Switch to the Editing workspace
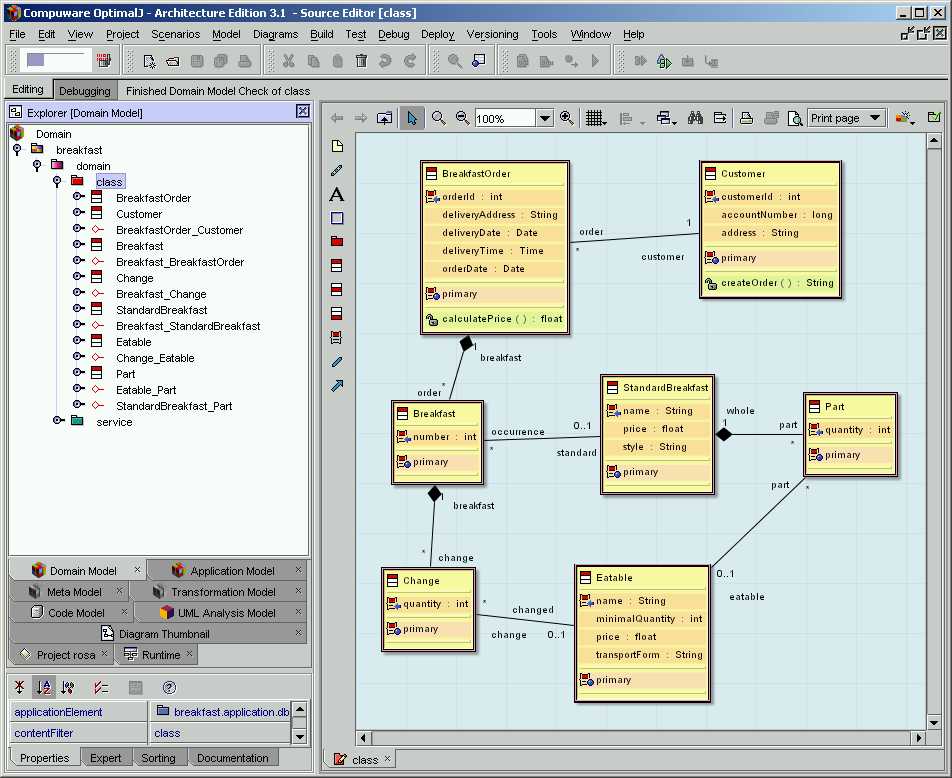The height and width of the screenshot is (778, 952). (x=28, y=89)
